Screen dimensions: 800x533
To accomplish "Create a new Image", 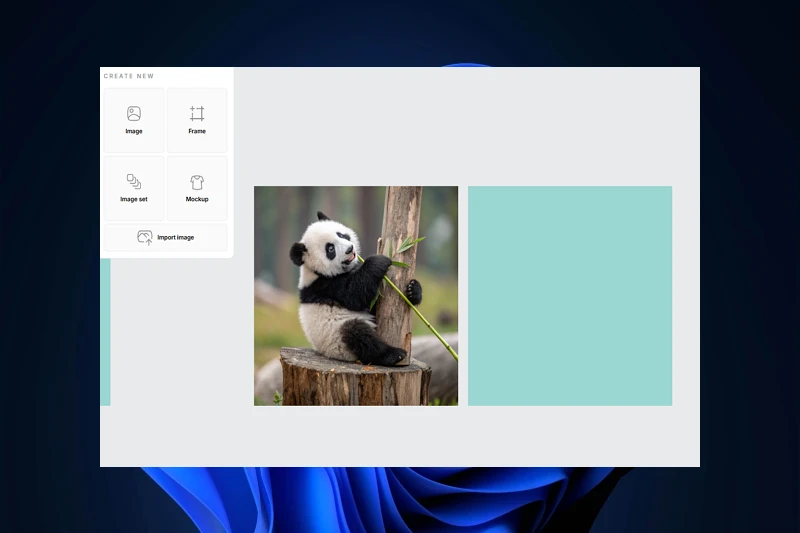I will [134, 120].
